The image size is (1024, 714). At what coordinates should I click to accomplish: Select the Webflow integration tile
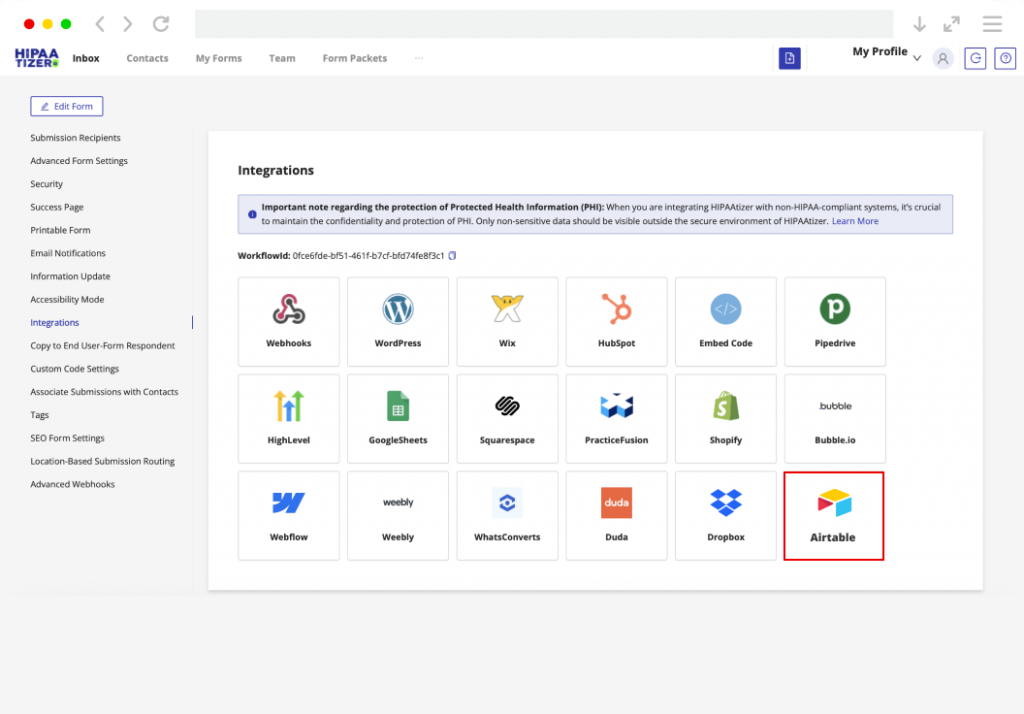click(x=289, y=515)
